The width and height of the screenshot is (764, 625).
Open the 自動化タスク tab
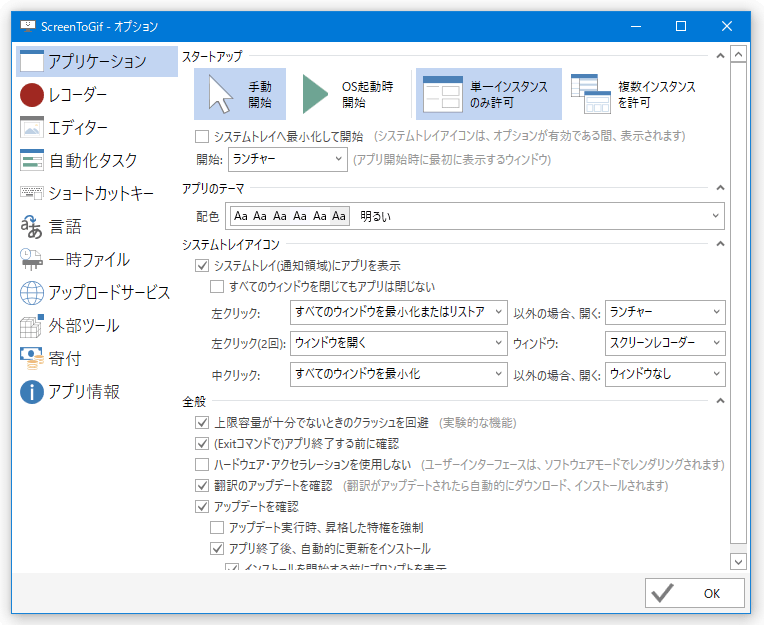(x=97, y=160)
